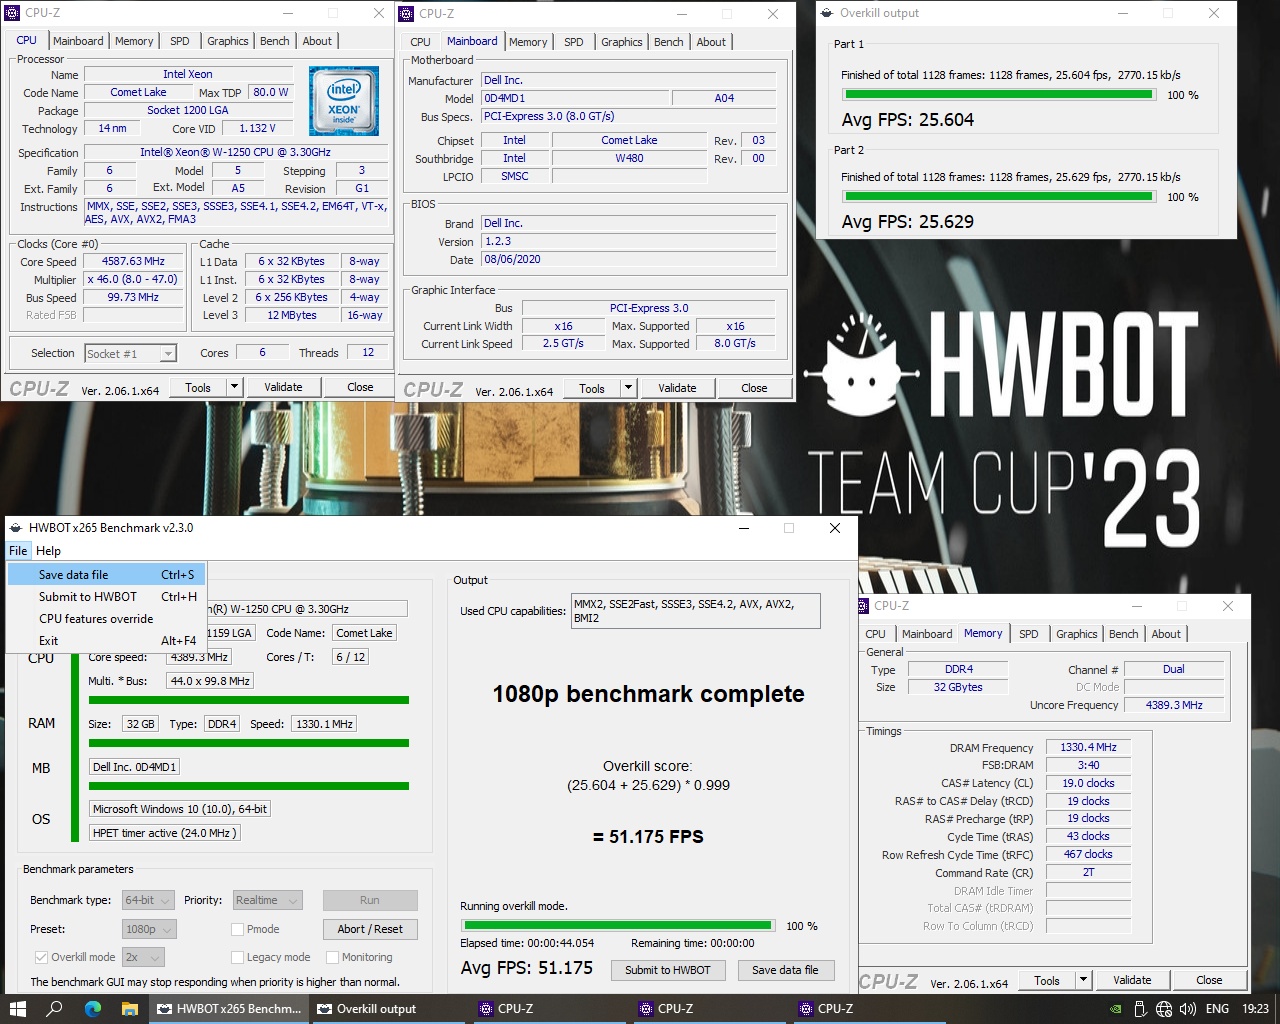
Task: Switch to SPD tab in CPU-Z Mainboard window
Action: pyautogui.click(x=574, y=42)
